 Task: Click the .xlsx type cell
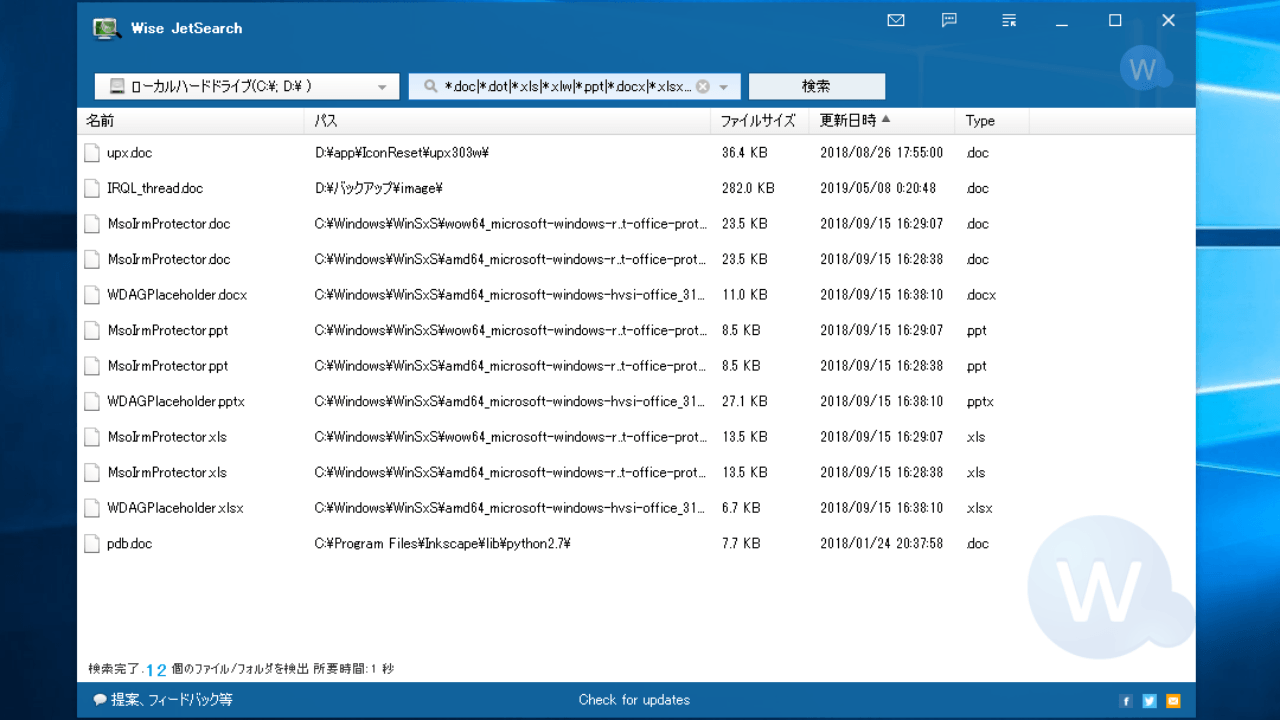coord(980,508)
